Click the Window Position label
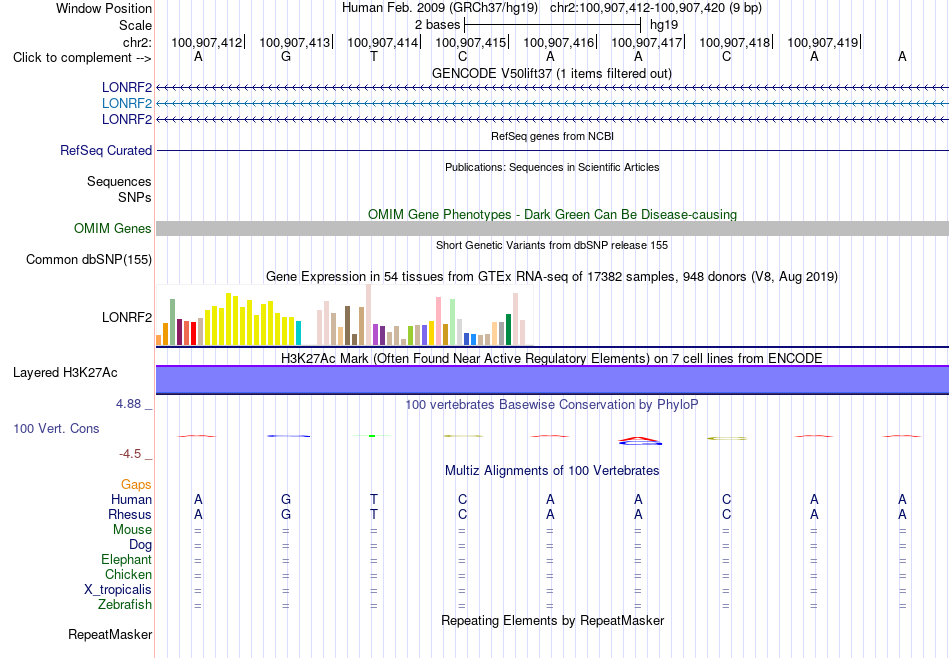The height and width of the screenshot is (658, 950). (x=104, y=8)
